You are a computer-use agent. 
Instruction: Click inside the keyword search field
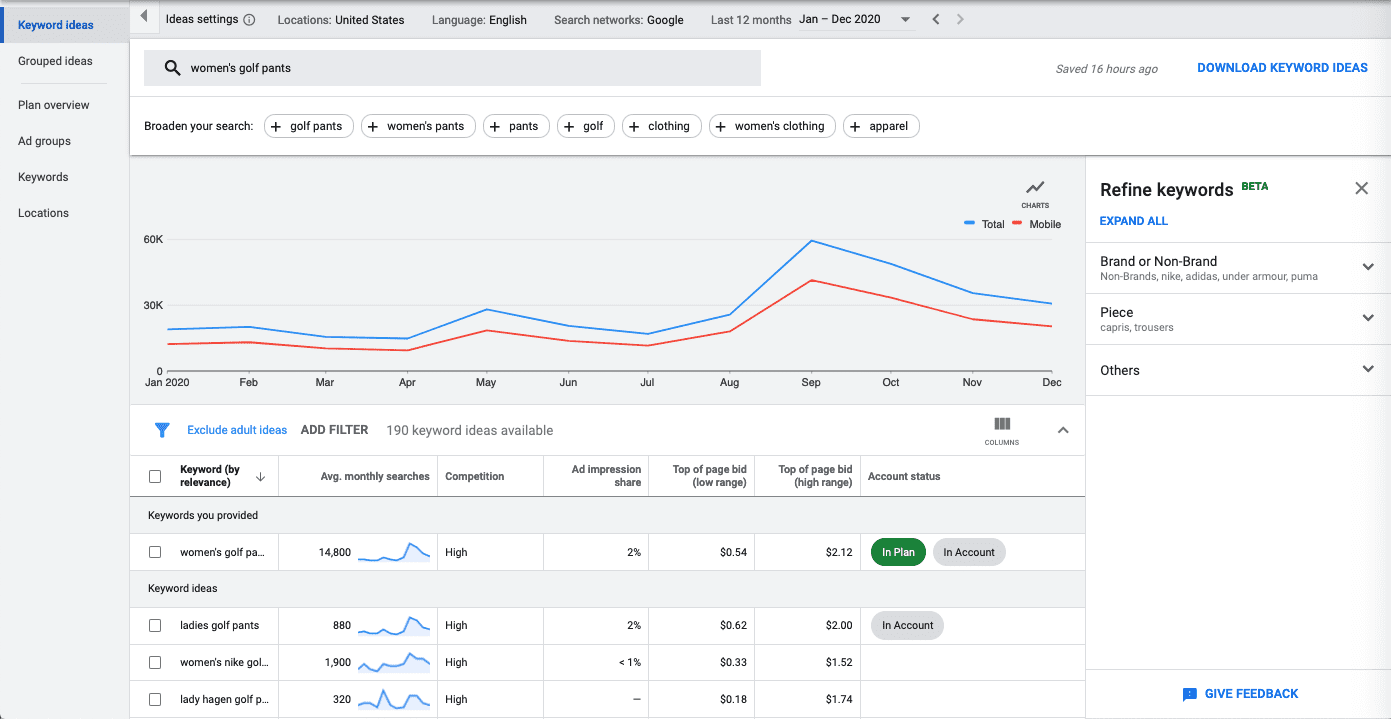450,67
